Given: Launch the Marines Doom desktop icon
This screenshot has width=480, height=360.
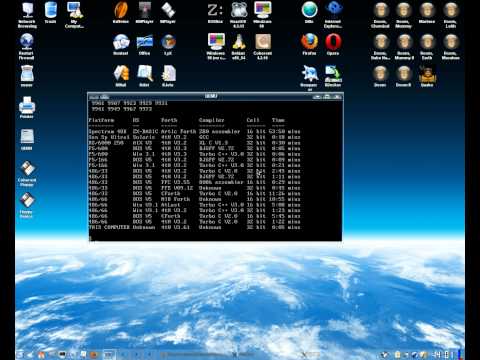Looking at the screenshot, I should (427, 12).
